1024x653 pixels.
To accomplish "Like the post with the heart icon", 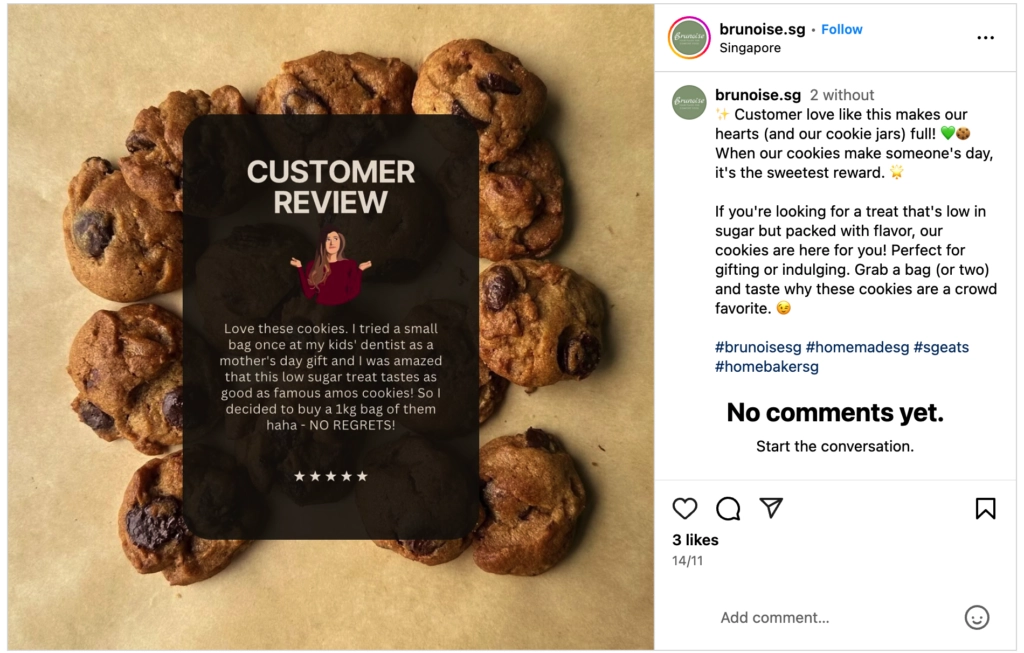I will coord(684,508).
